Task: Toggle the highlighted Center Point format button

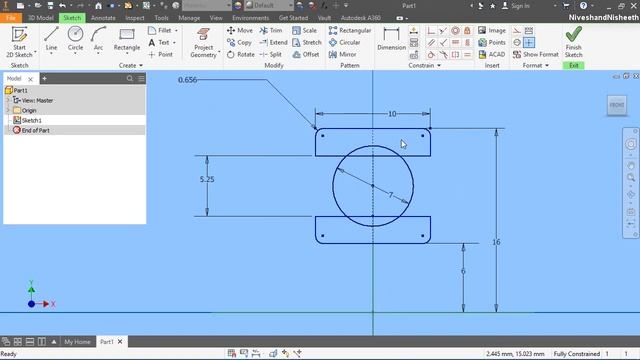Action: tap(529, 42)
